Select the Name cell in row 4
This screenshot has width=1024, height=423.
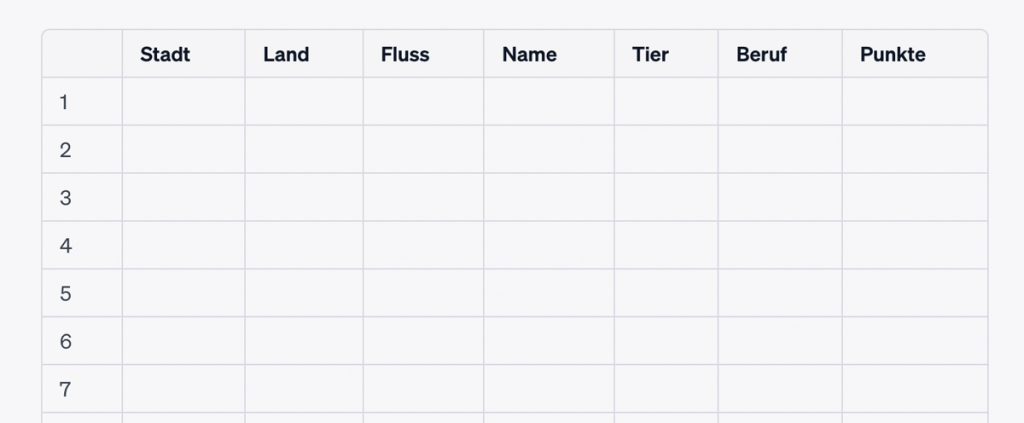point(548,245)
